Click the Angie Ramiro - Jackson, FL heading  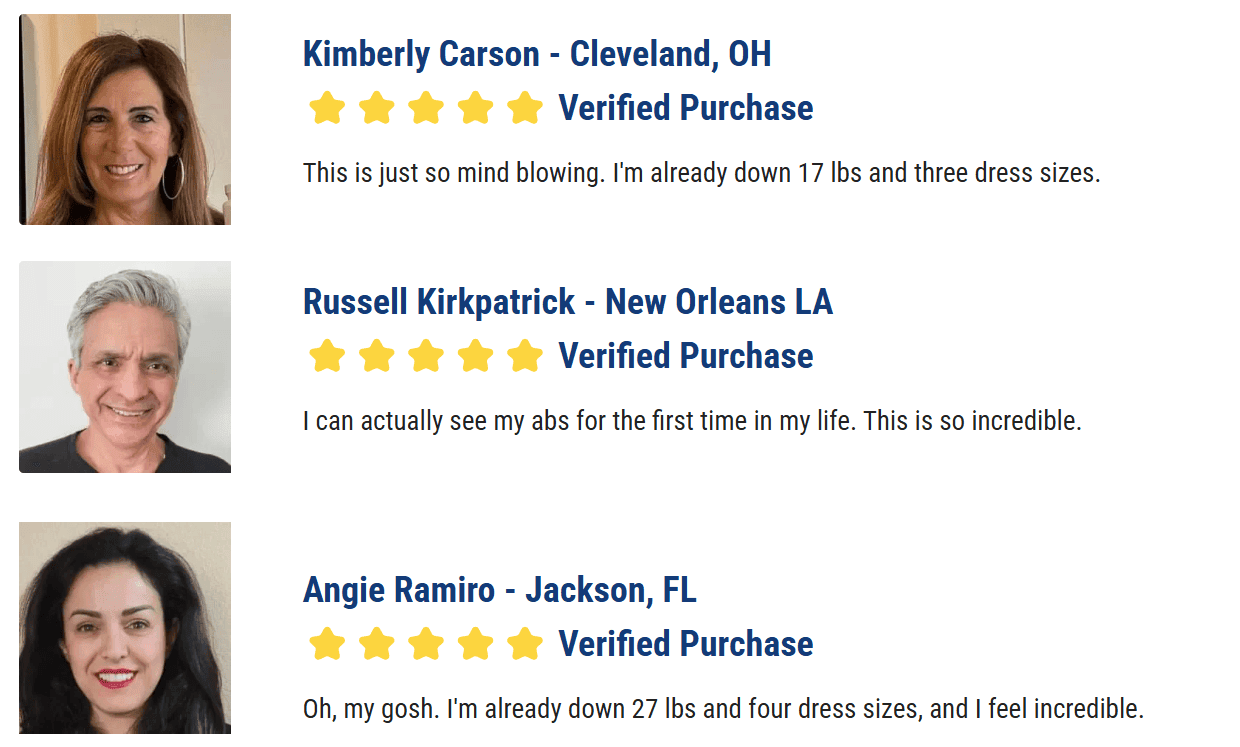click(x=499, y=590)
